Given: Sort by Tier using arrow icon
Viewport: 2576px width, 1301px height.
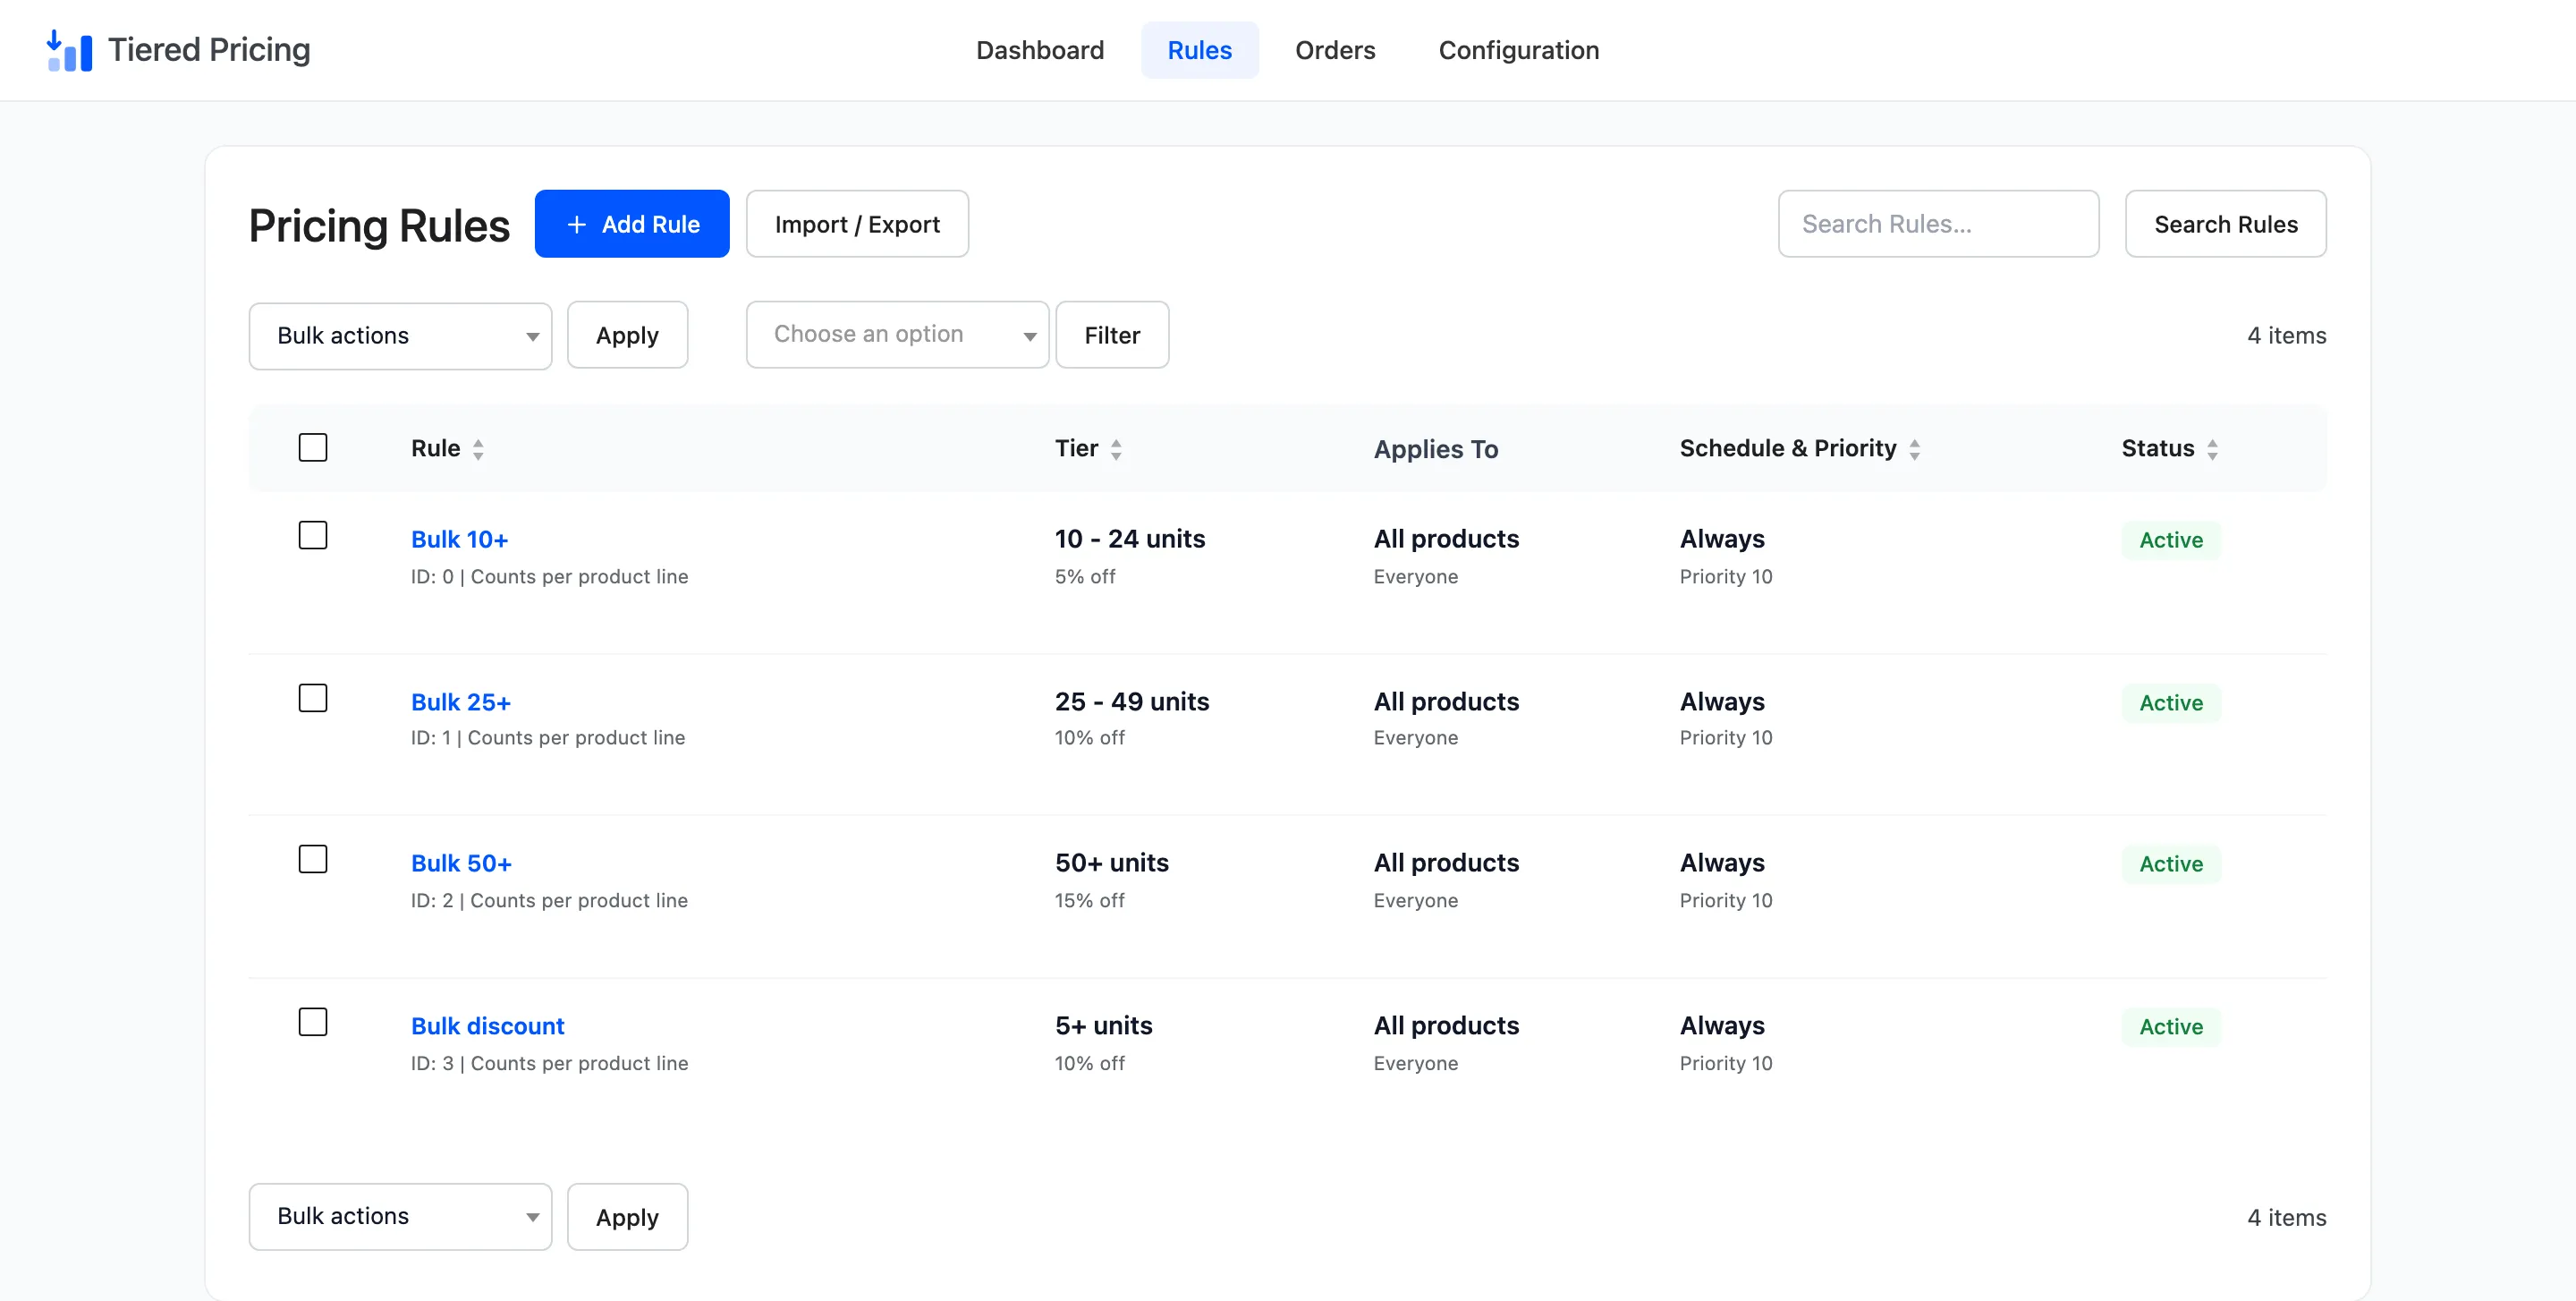Looking at the screenshot, I should point(1116,449).
